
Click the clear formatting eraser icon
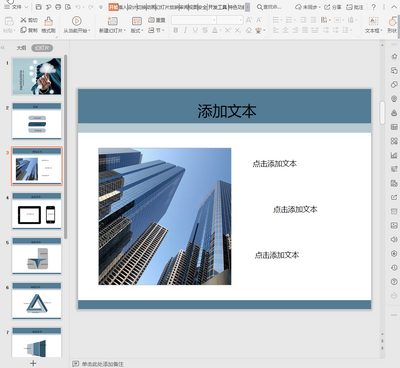248,30
